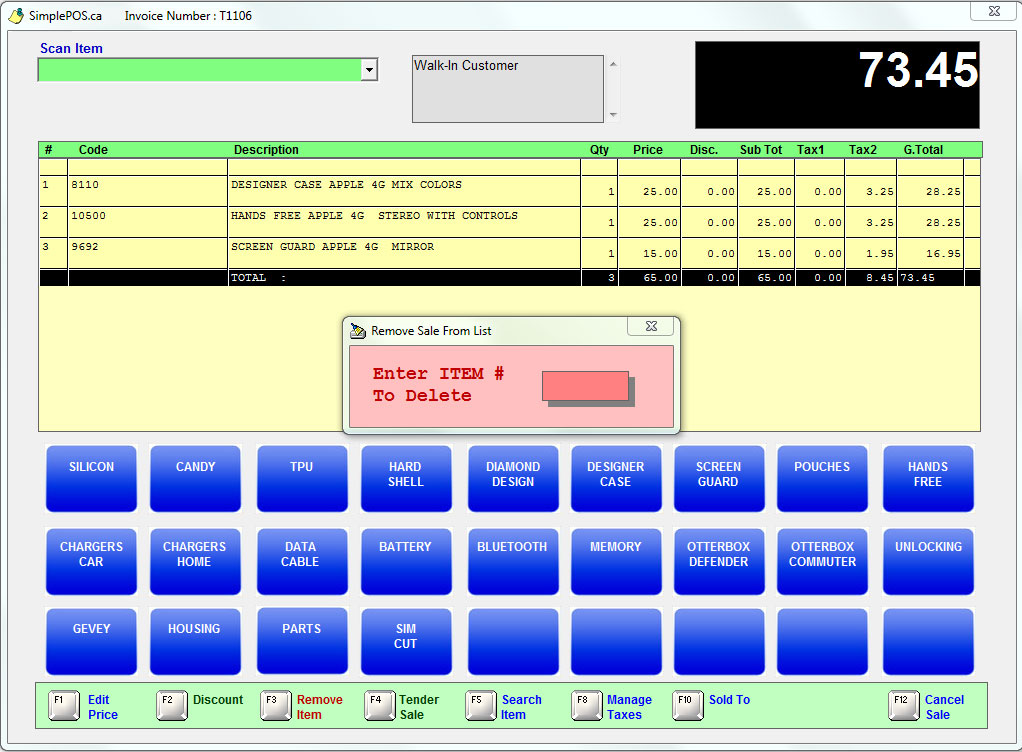
Task: Select the HANDS FREE category button
Action: click(x=928, y=478)
